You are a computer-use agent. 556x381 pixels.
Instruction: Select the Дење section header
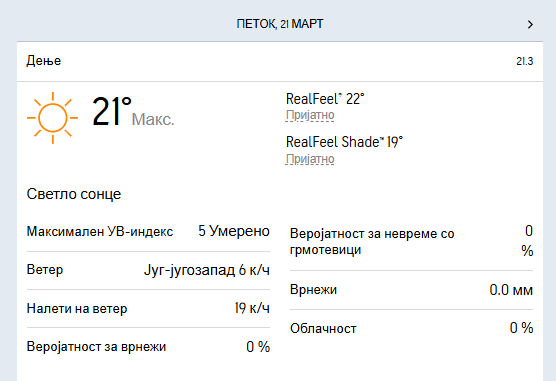click(280, 61)
